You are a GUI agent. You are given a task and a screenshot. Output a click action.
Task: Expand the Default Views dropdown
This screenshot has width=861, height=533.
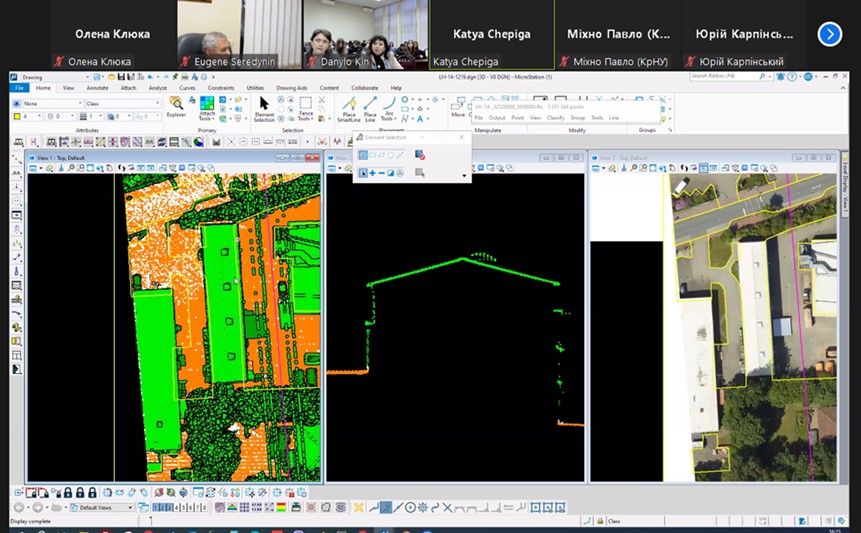[x=102, y=508]
